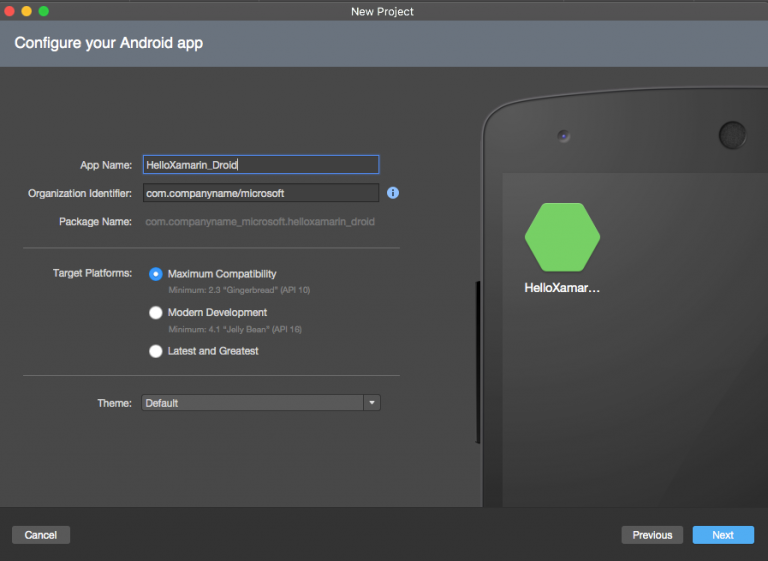Click the green zoom window button
Image resolution: width=768 pixels, height=561 pixels.
pos(44,11)
